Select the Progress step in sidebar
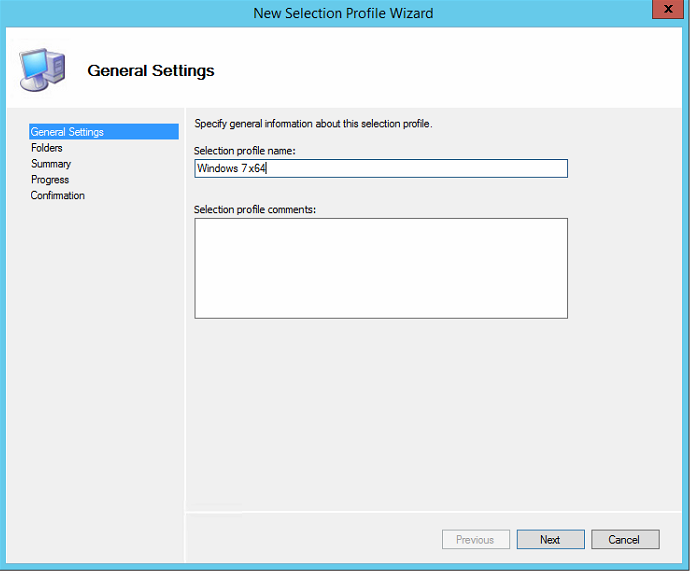 (50, 180)
